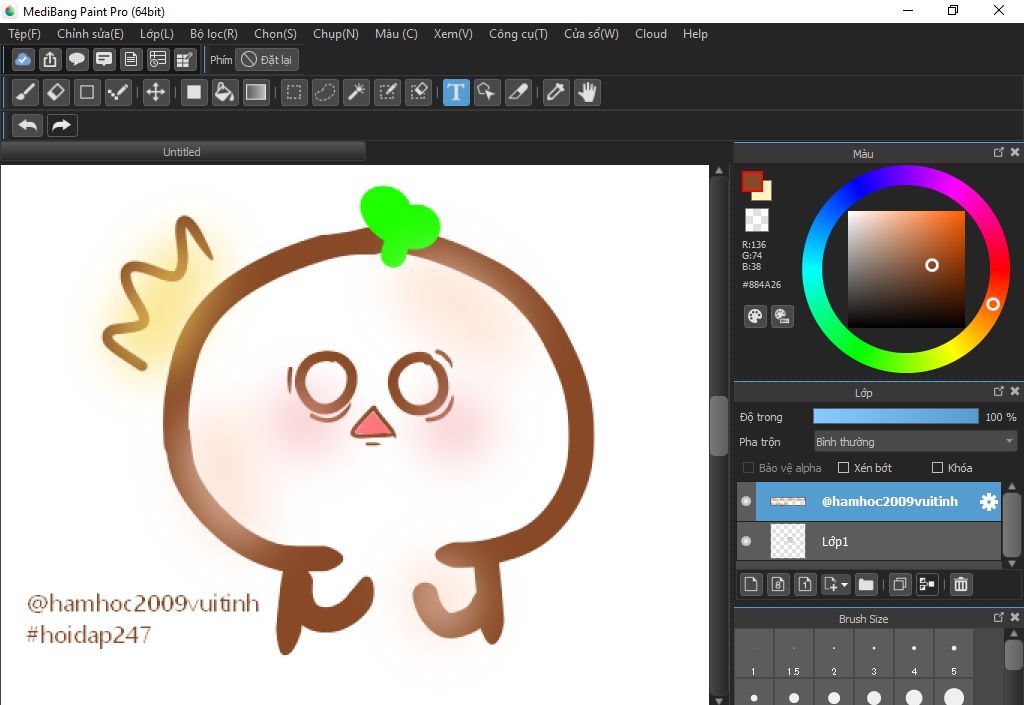Click the share export icon
This screenshot has width=1024, height=705.
(x=50, y=59)
